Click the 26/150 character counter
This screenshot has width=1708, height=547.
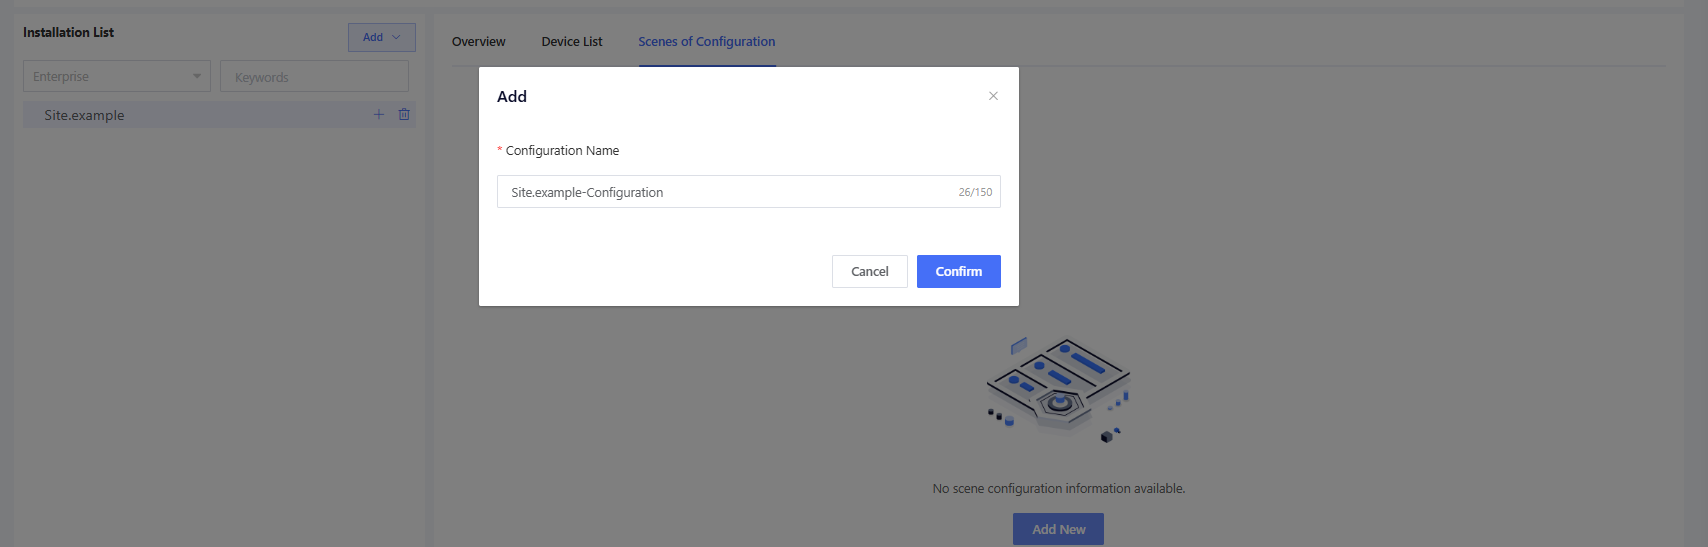coord(975,192)
